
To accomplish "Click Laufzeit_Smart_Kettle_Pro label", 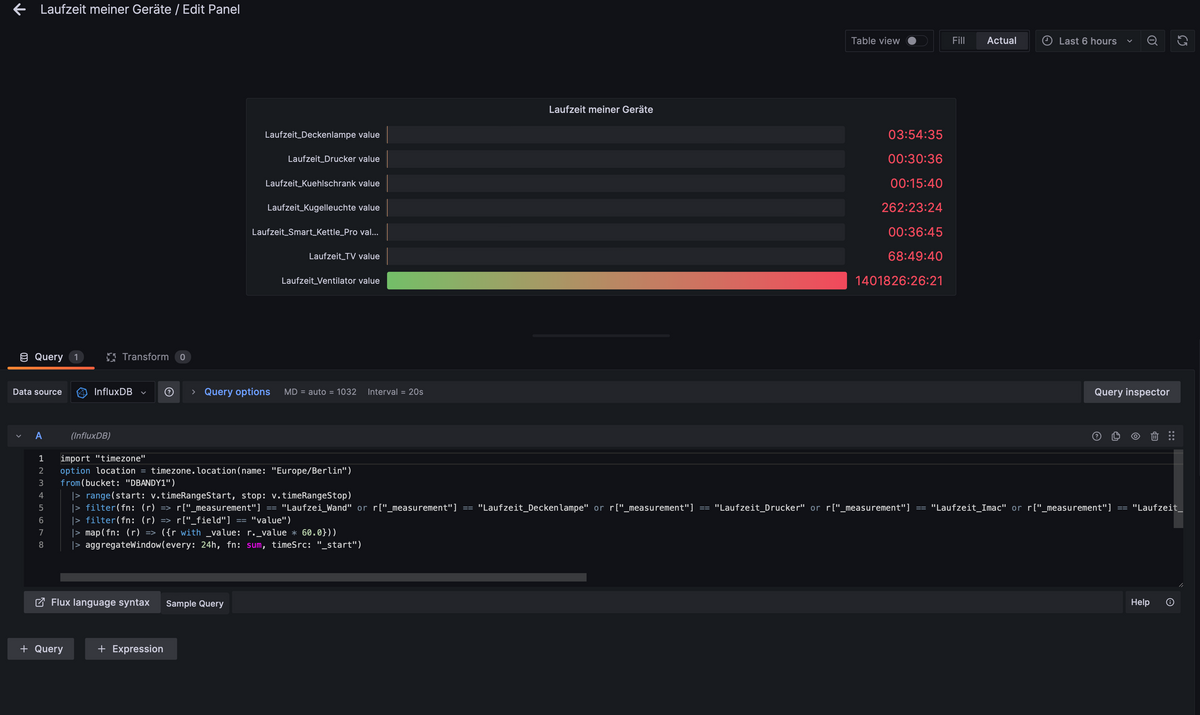I will tap(316, 232).
